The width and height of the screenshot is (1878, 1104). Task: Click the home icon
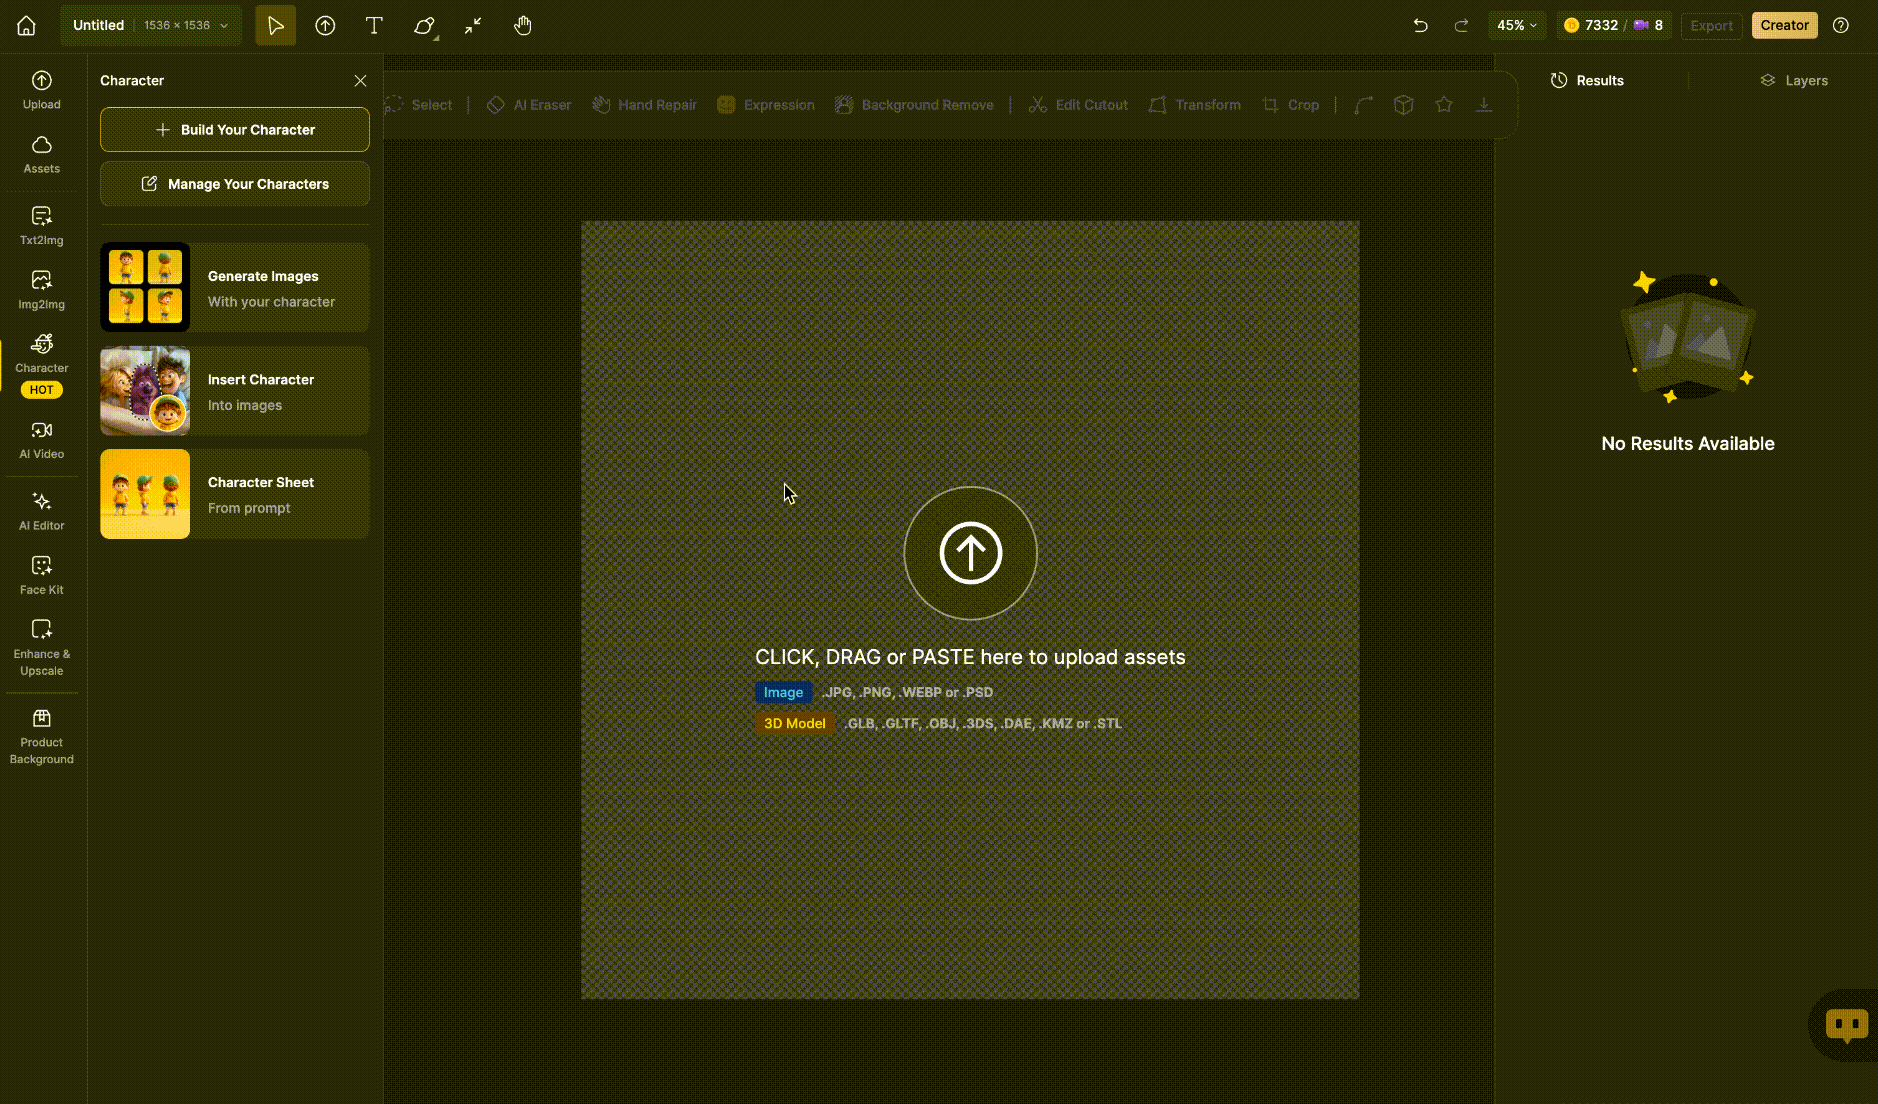pyautogui.click(x=26, y=26)
